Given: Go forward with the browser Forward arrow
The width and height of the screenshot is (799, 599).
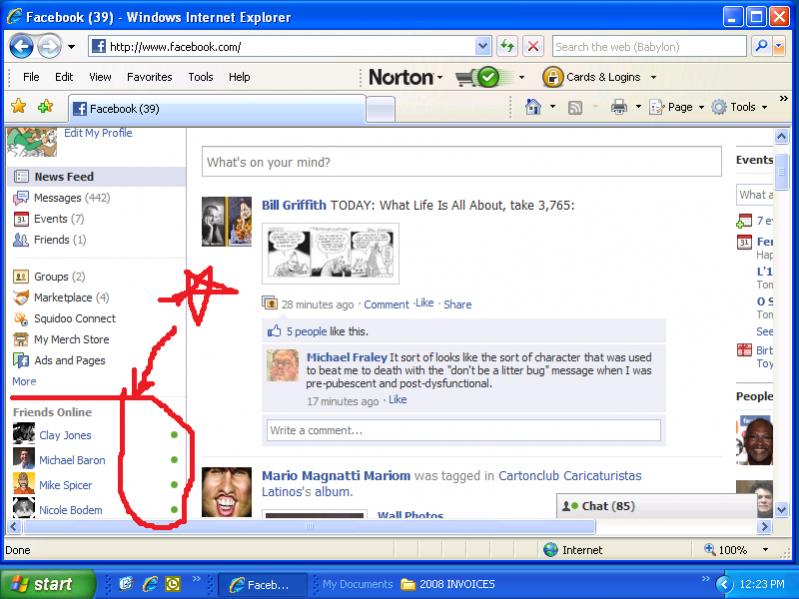Looking at the screenshot, I should pos(49,47).
